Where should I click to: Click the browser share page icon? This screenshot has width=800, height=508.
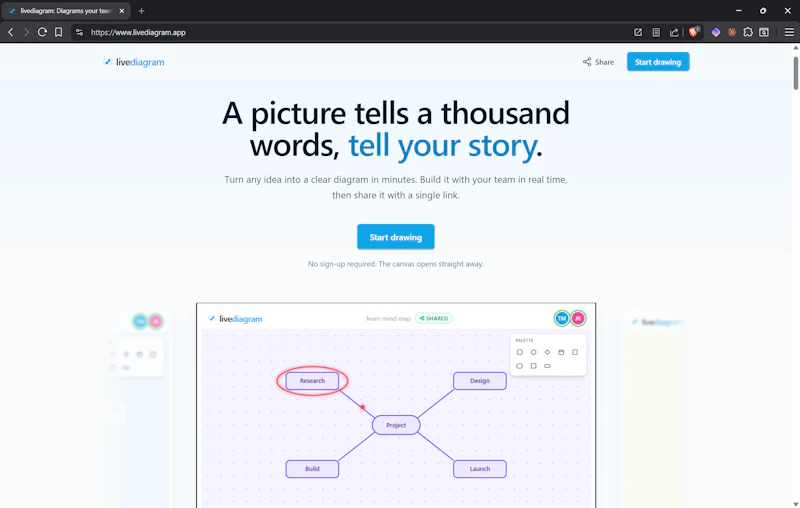coord(674,32)
